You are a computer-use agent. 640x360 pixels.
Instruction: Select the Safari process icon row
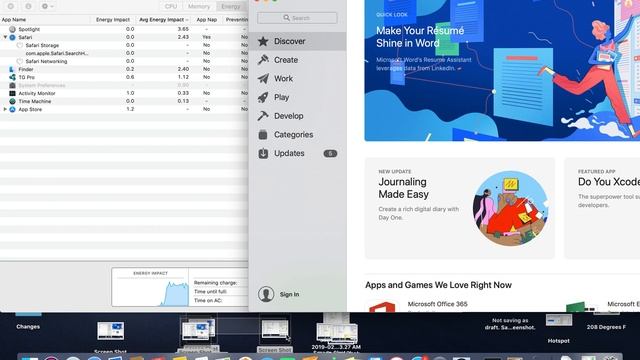pos(12,37)
